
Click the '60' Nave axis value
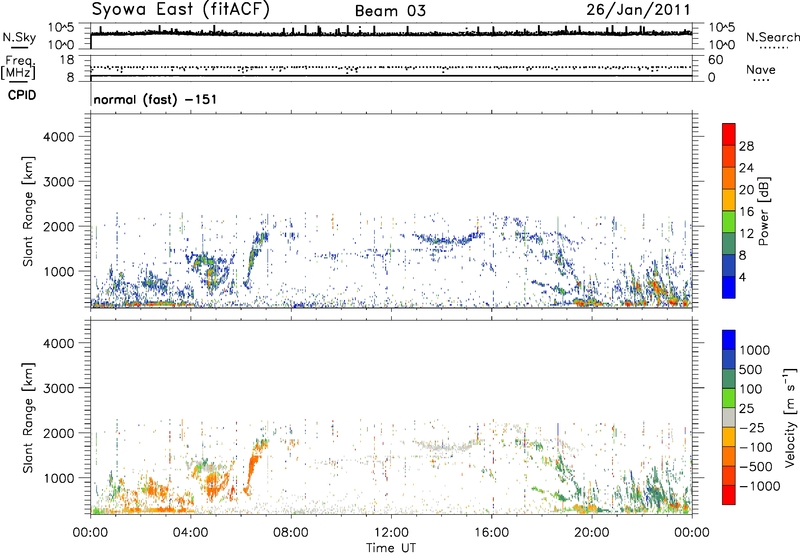(715, 60)
